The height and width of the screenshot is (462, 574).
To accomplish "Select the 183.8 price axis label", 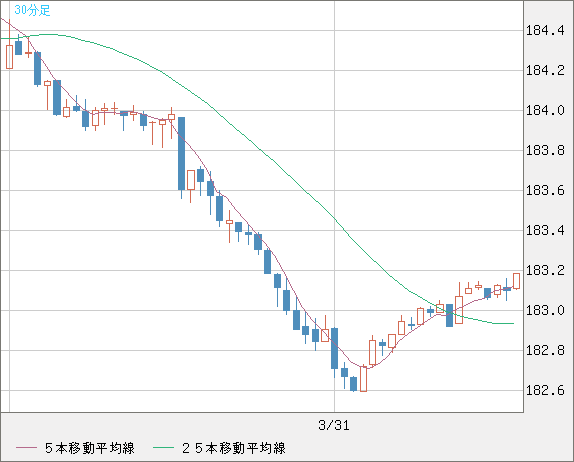I will 545,150.
